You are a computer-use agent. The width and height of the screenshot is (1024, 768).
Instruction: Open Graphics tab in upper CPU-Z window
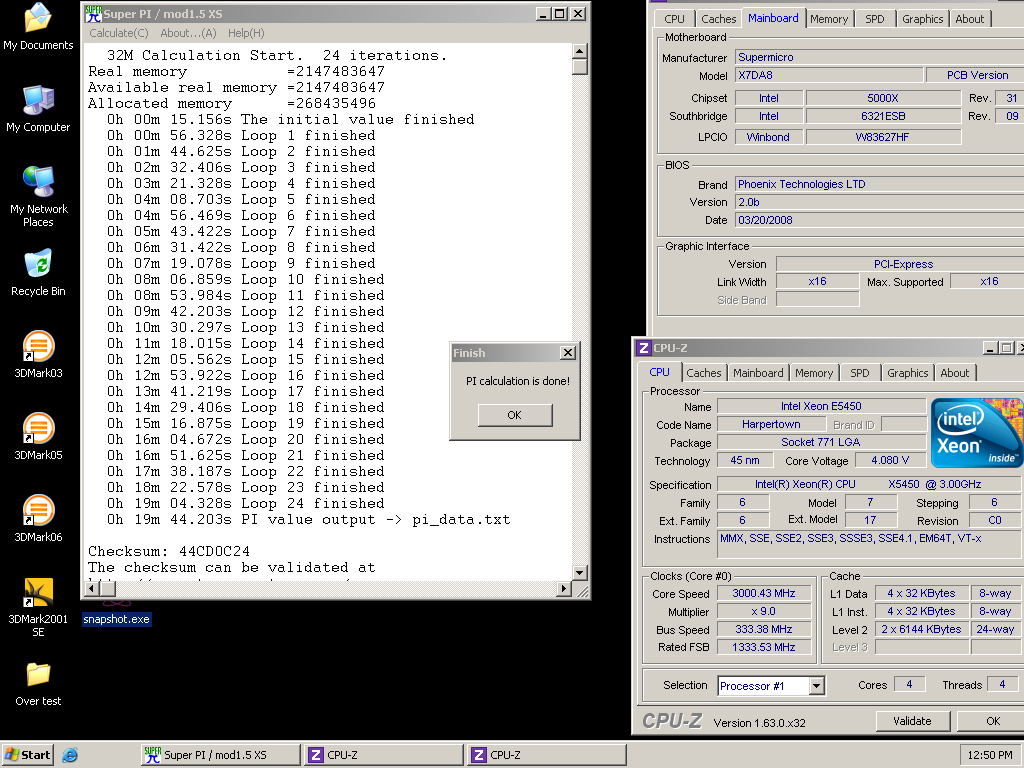tap(923, 19)
